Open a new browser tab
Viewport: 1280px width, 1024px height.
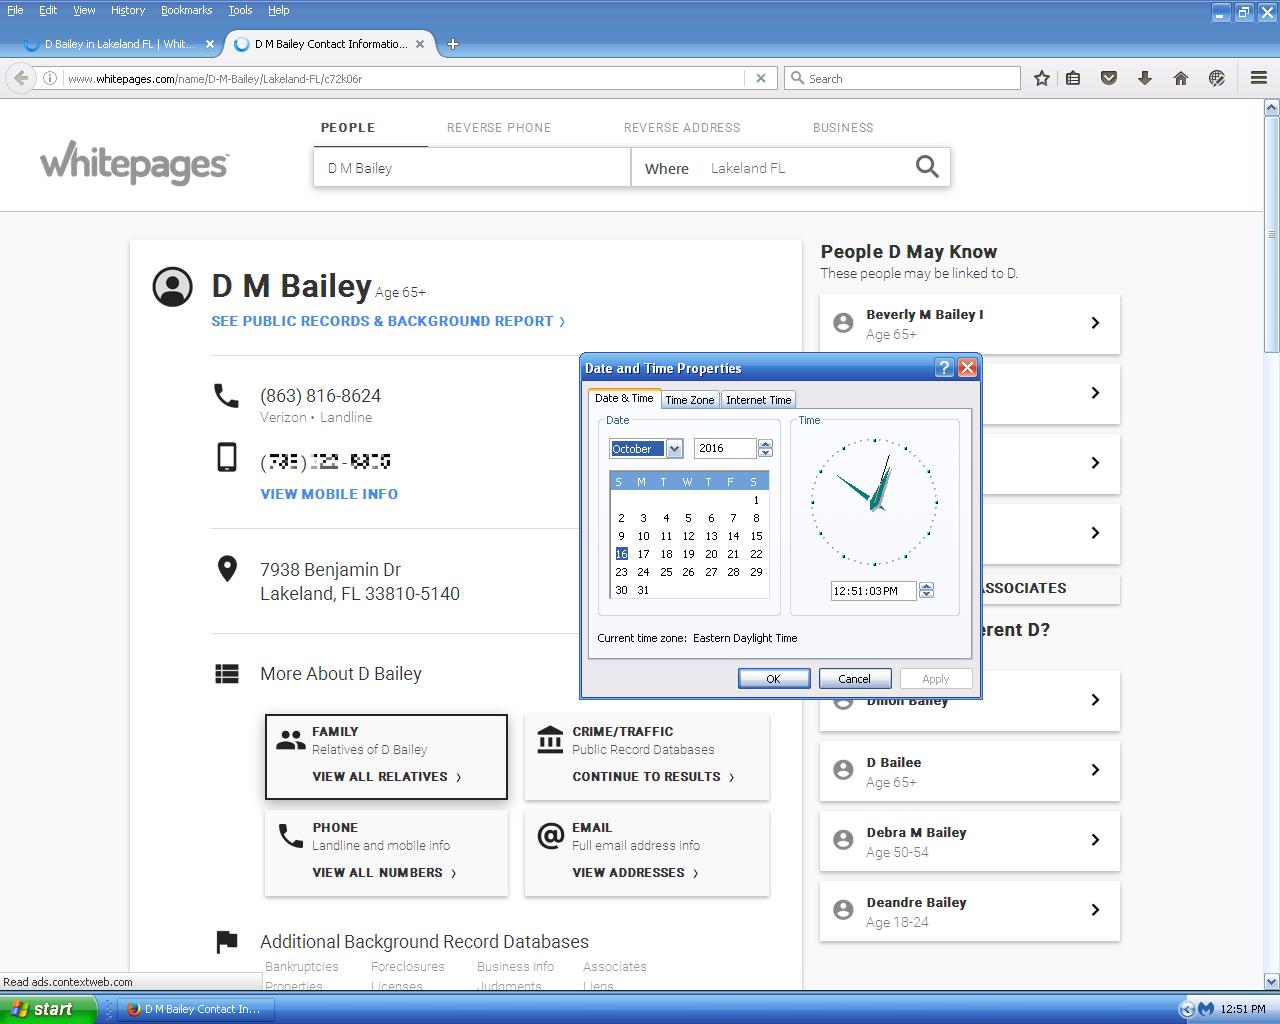pos(453,44)
